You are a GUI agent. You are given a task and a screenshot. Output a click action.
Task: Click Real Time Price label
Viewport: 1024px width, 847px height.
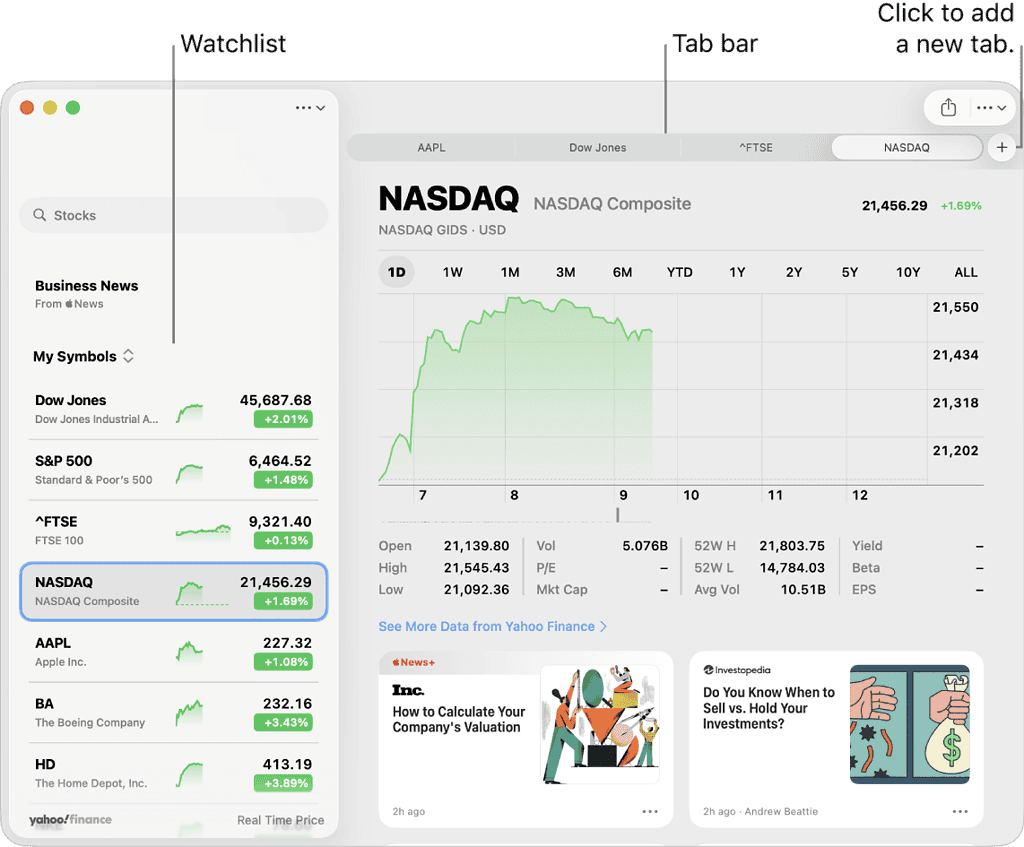coord(280,820)
